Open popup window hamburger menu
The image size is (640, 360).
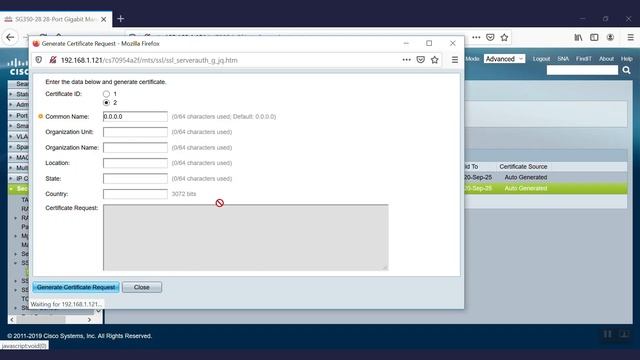coord(455,60)
